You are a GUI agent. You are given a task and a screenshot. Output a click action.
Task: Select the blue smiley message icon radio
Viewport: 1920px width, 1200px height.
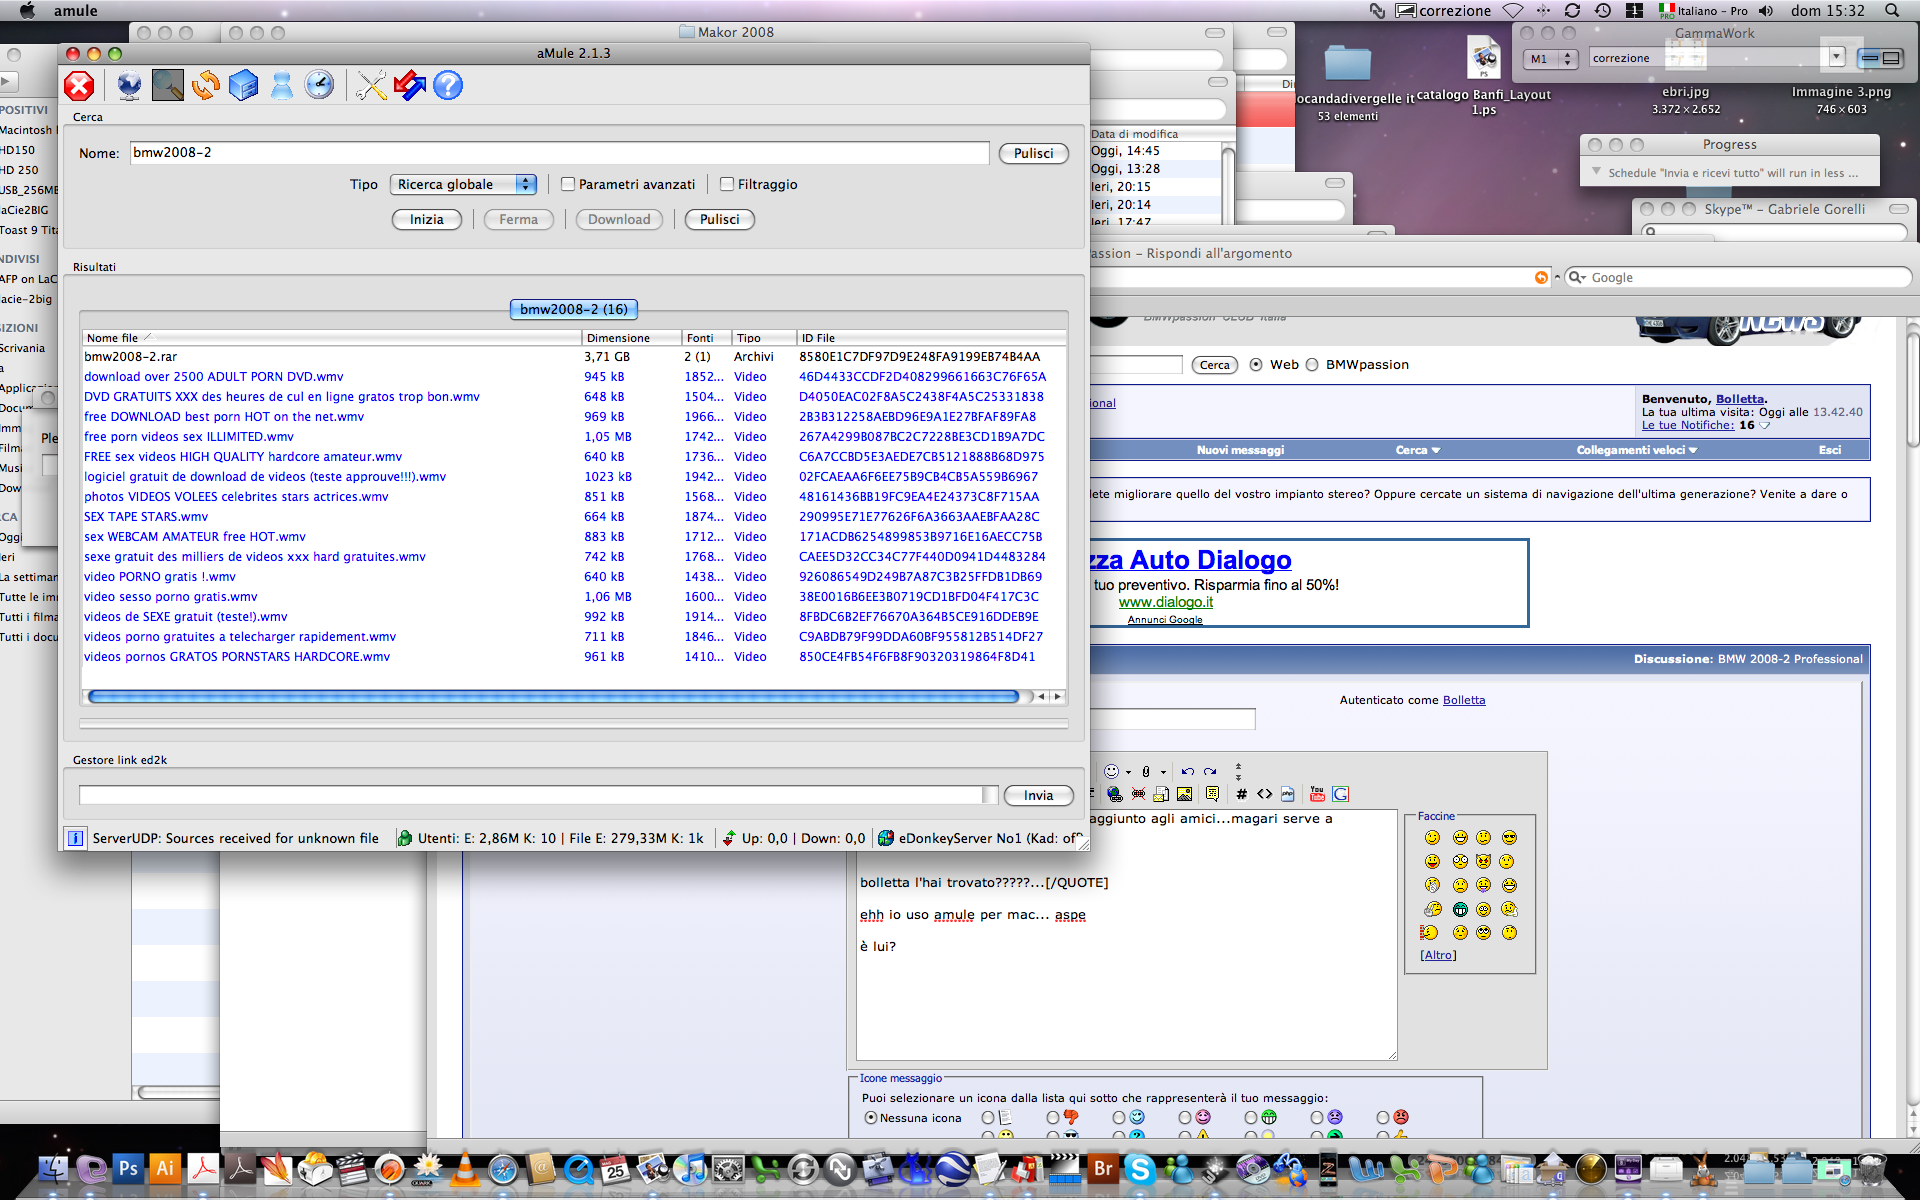[x=1119, y=1118]
